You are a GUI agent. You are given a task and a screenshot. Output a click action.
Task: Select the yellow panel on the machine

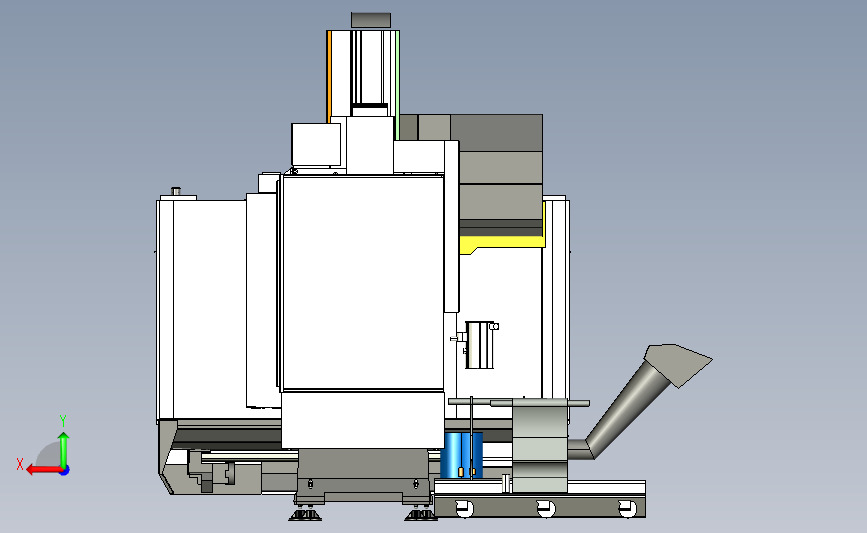coord(500,242)
